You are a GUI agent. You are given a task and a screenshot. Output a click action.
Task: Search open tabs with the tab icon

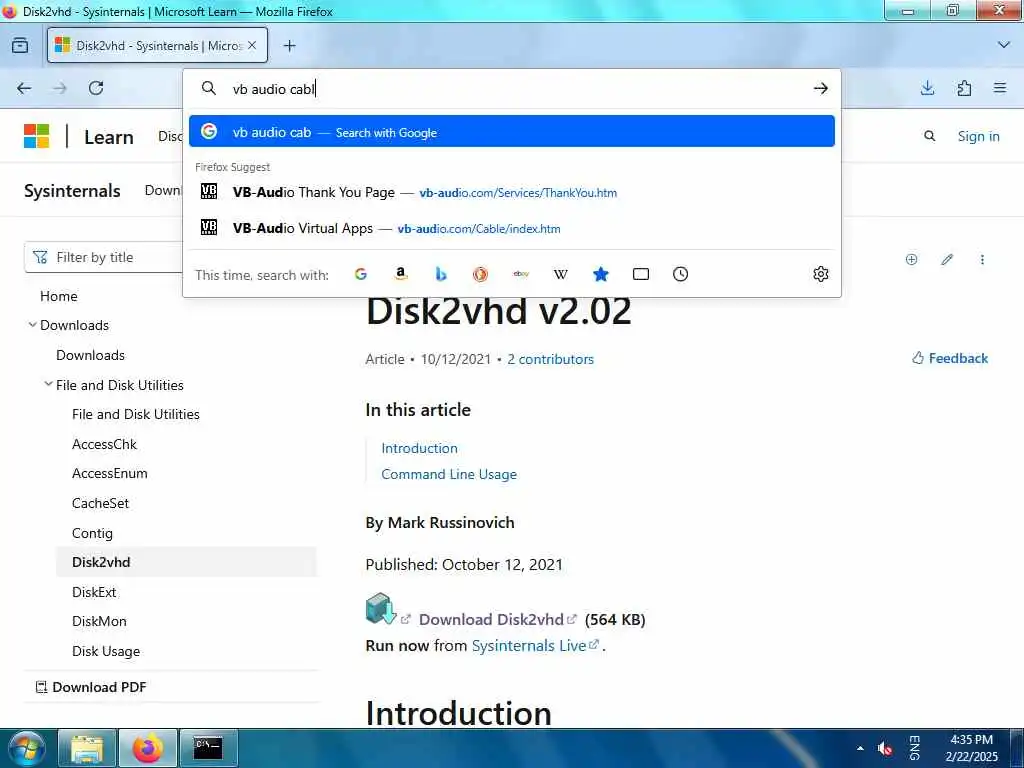pos(641,274)
